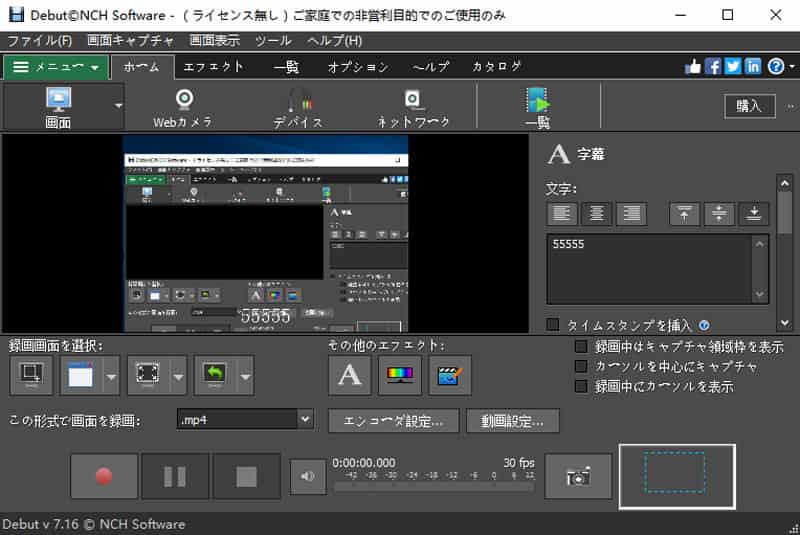Open the 画面キャプチャ menu
Screen dimensions: 800x535
click(130, 40)
